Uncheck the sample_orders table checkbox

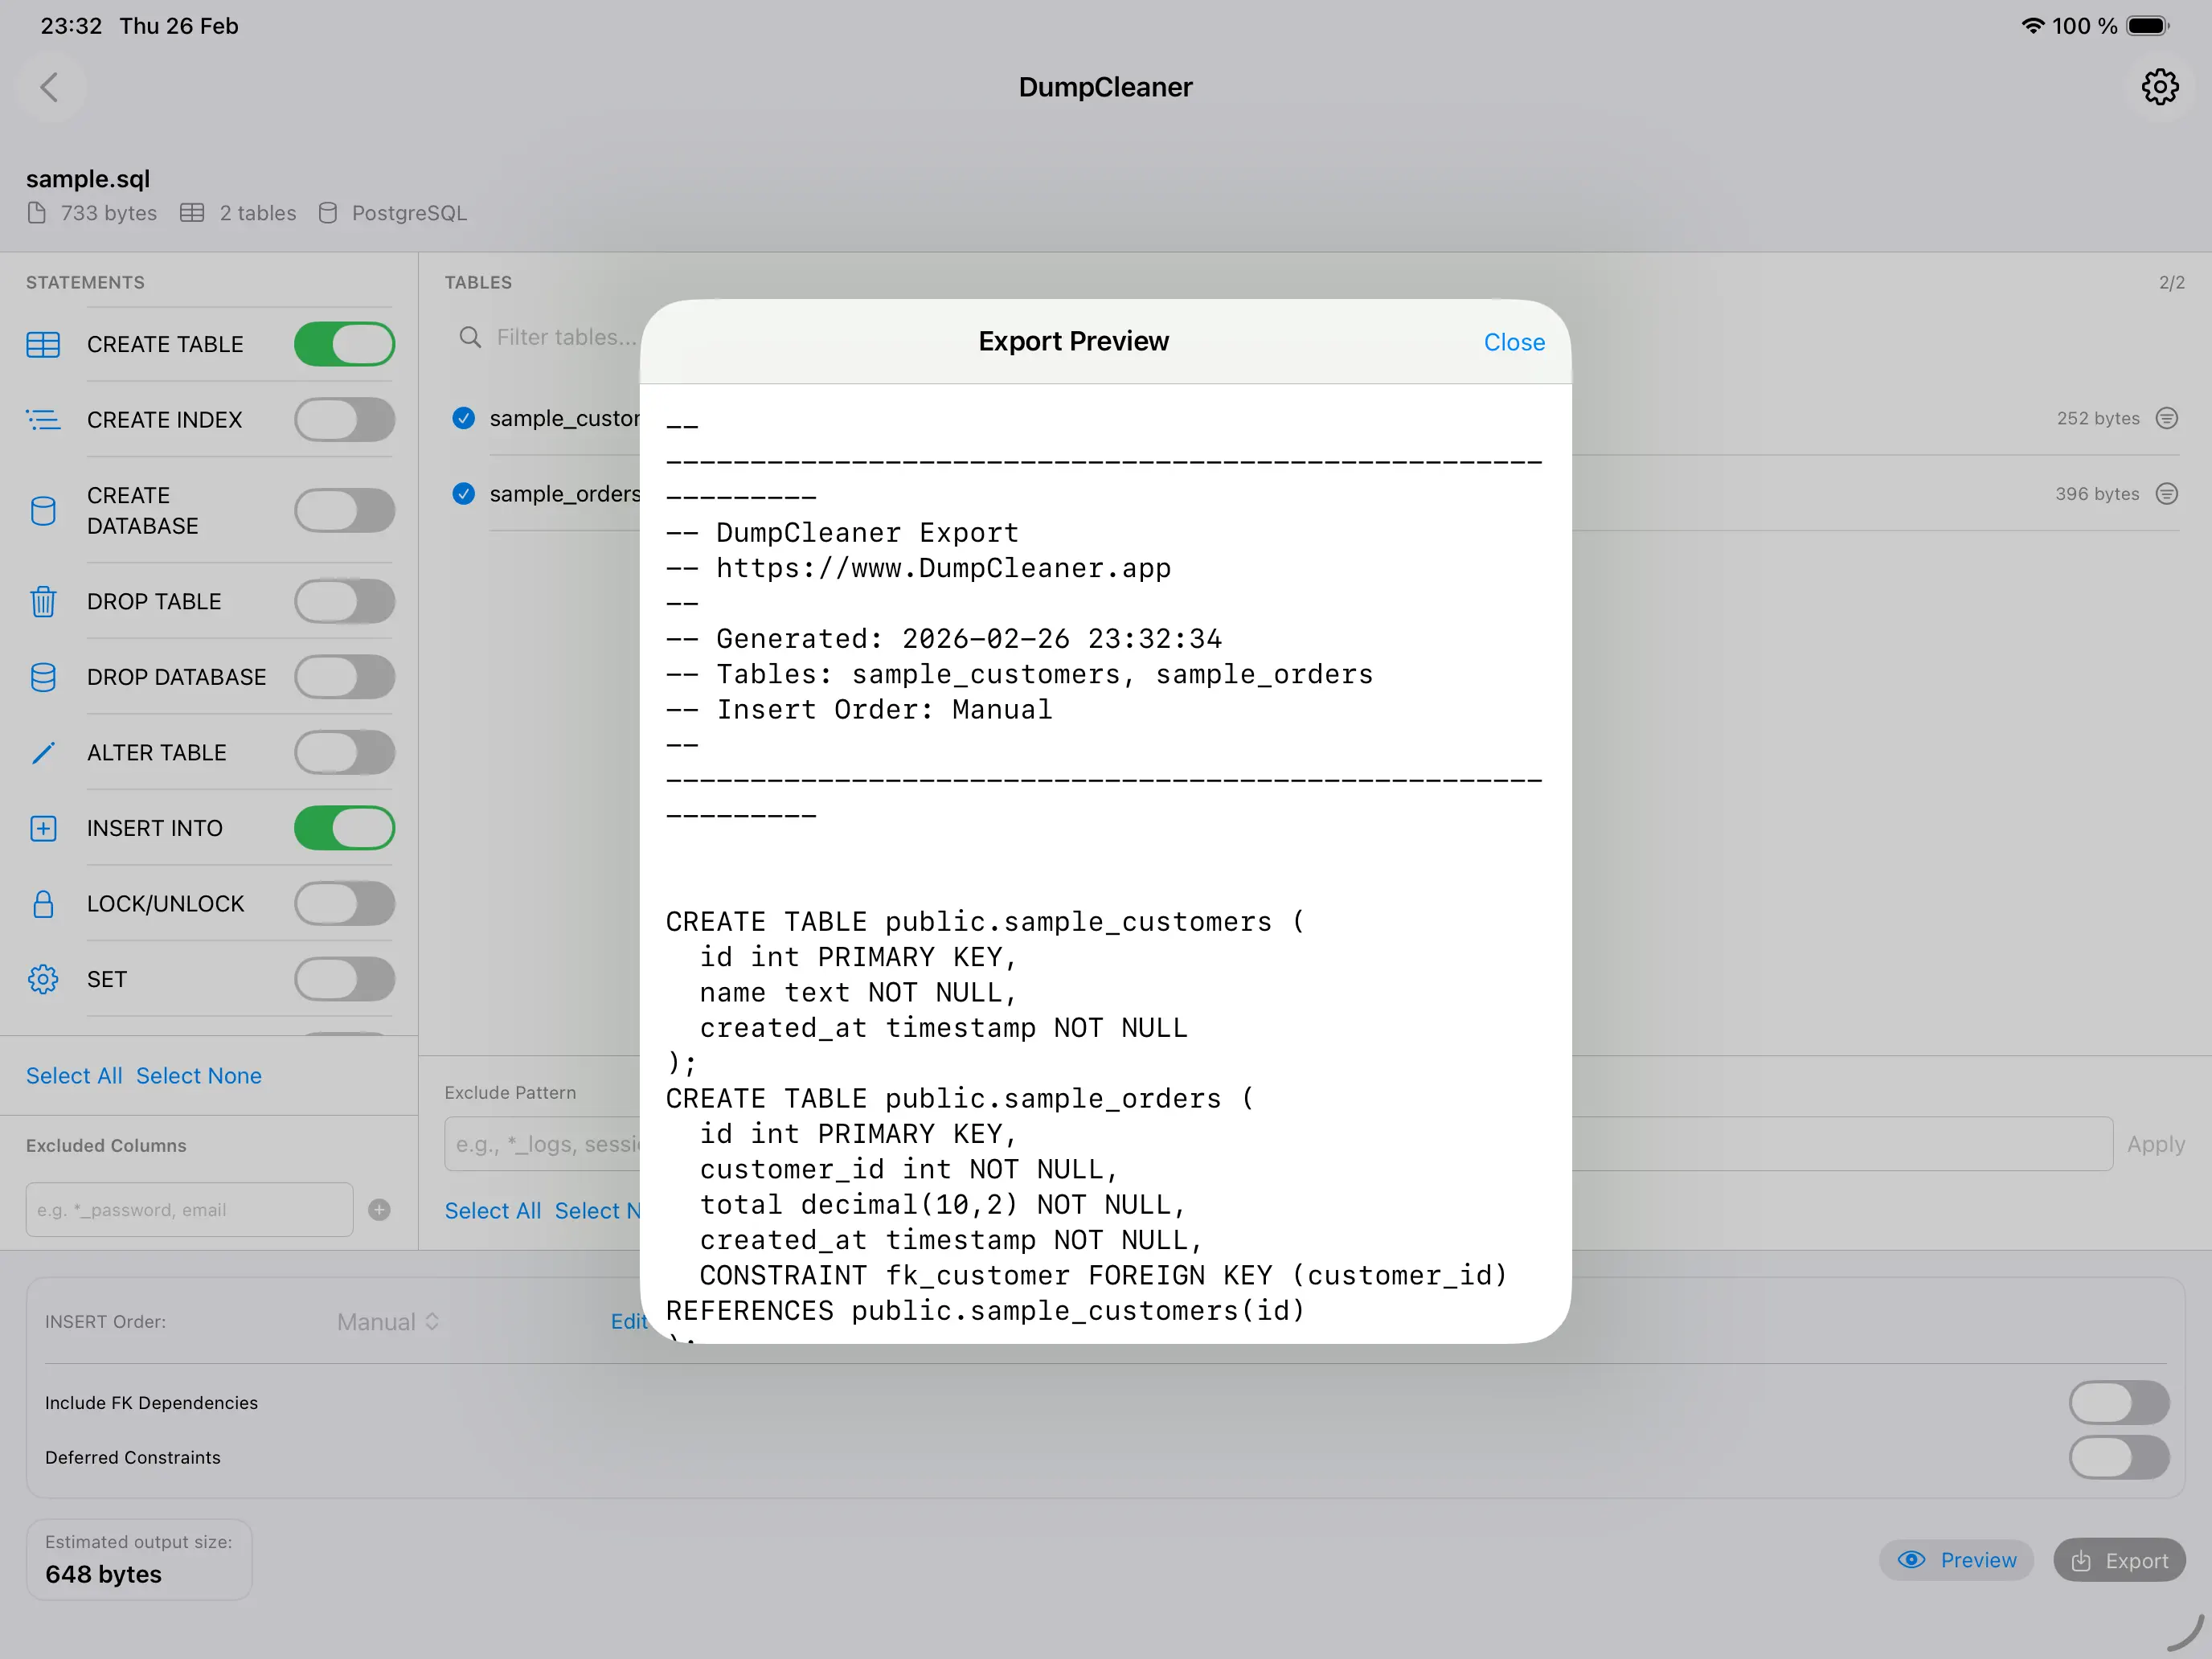point(463,494)
